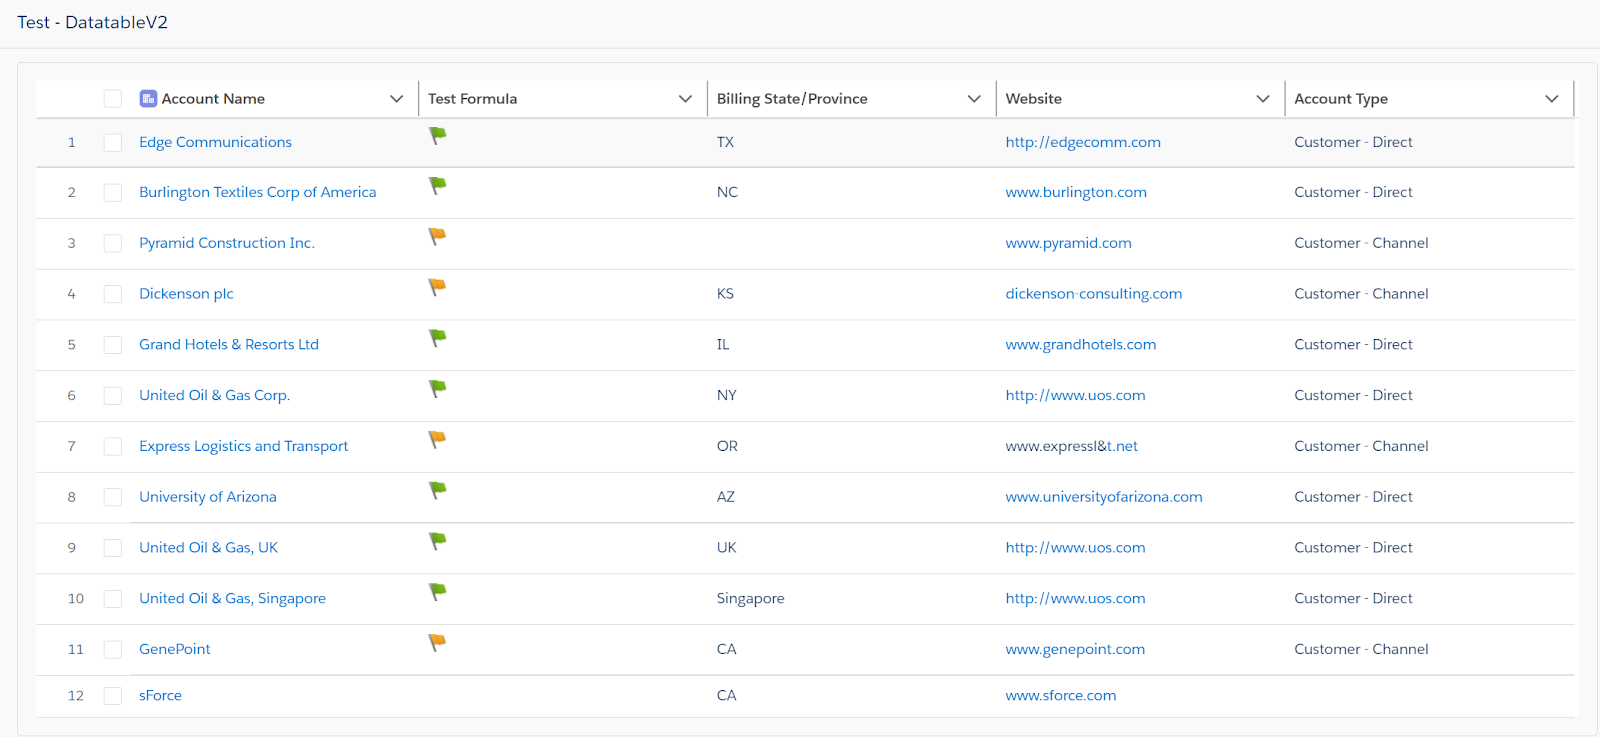Select the Burlington Textiles row checkbox
Viewport: 1600px width, 737px height.
(113, 193)
